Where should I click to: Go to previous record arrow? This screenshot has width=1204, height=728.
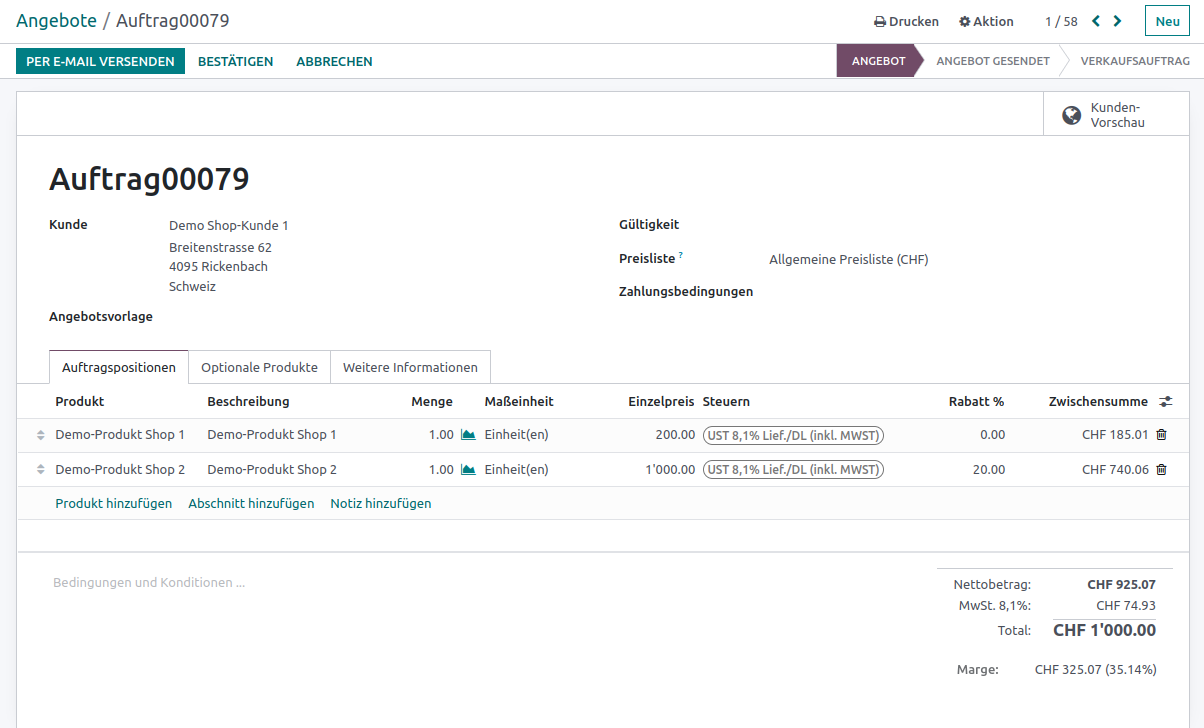[1096, 21]
